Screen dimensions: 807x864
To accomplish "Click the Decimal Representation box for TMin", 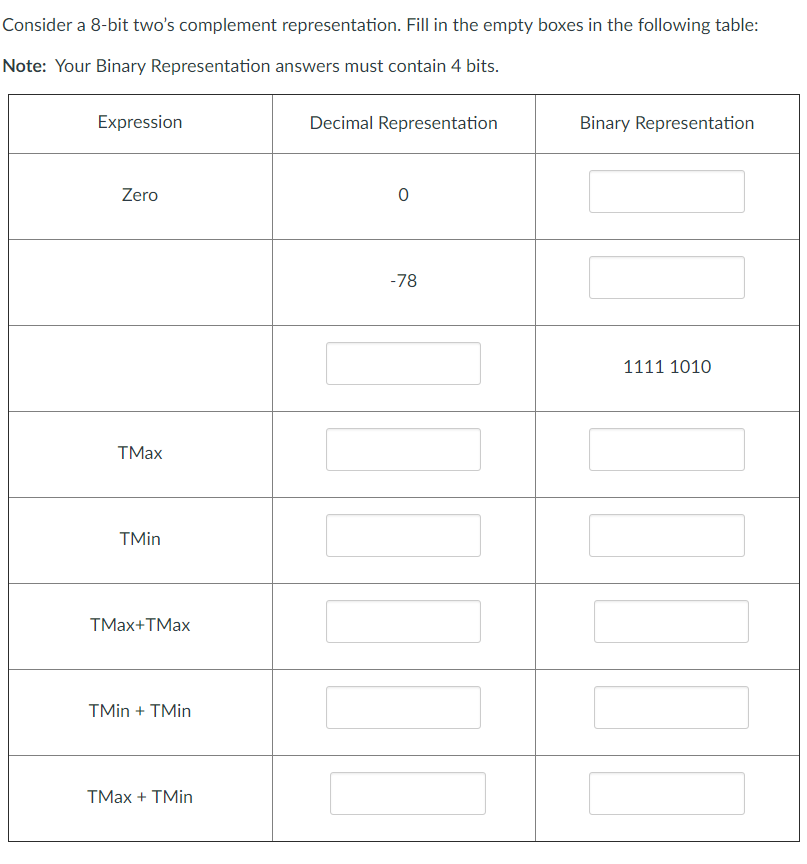I will (x=403, y=535).
